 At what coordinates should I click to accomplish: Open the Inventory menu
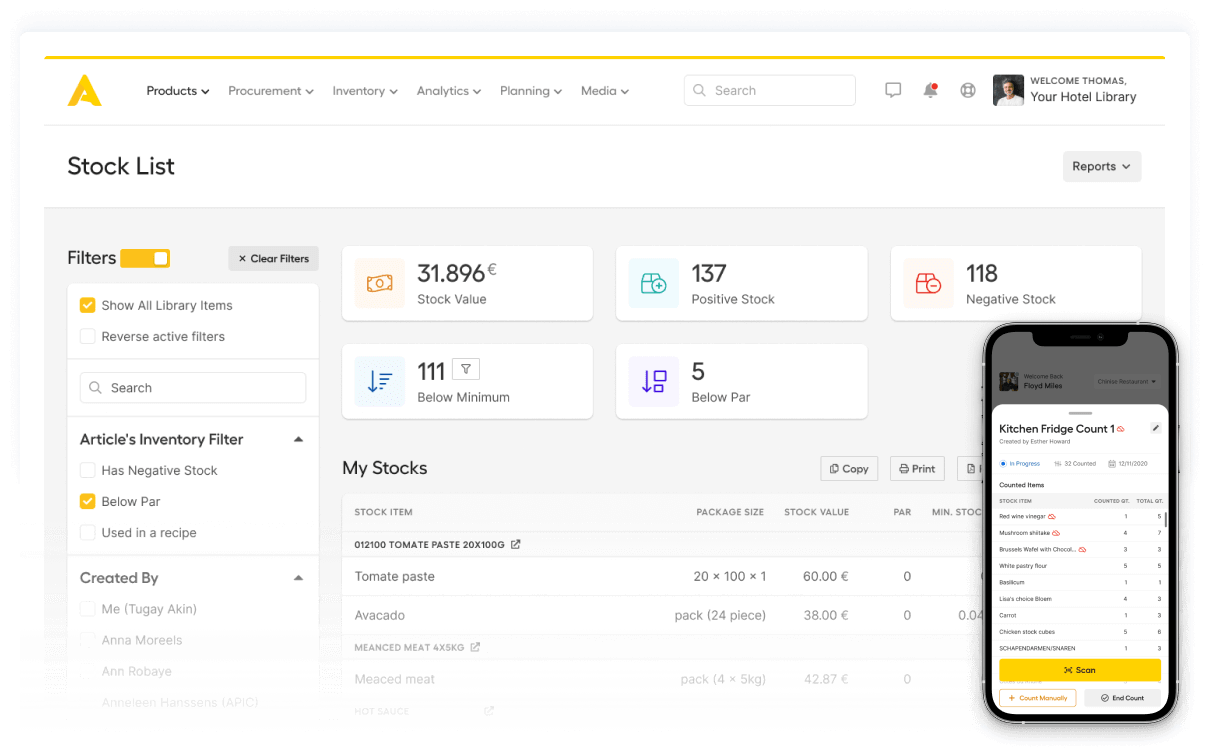(x=364, y=90)
